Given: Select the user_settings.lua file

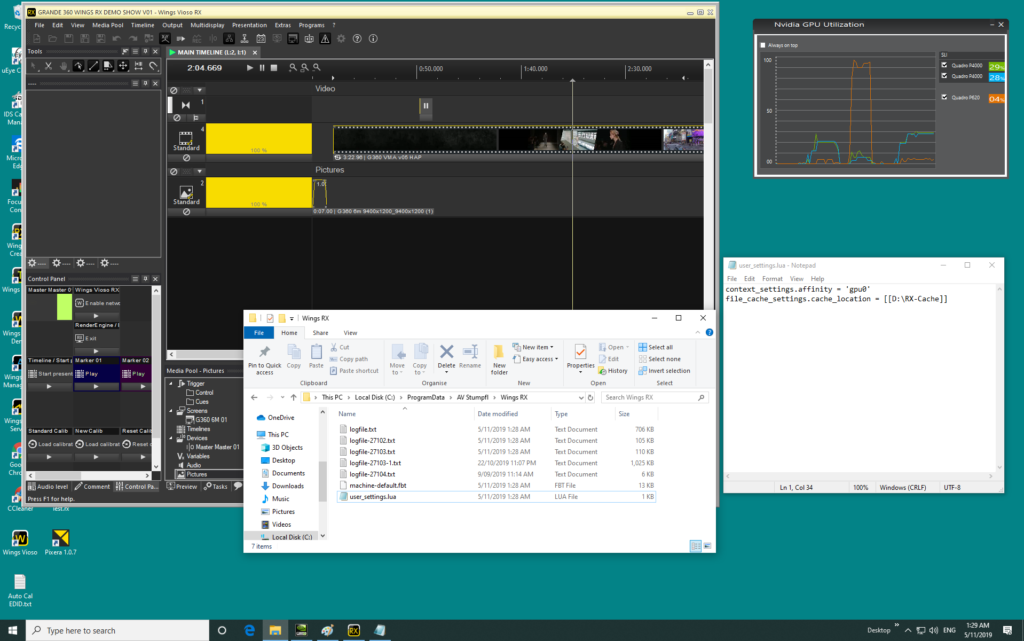Looking at the screenshot, I should tap(372, 496).
